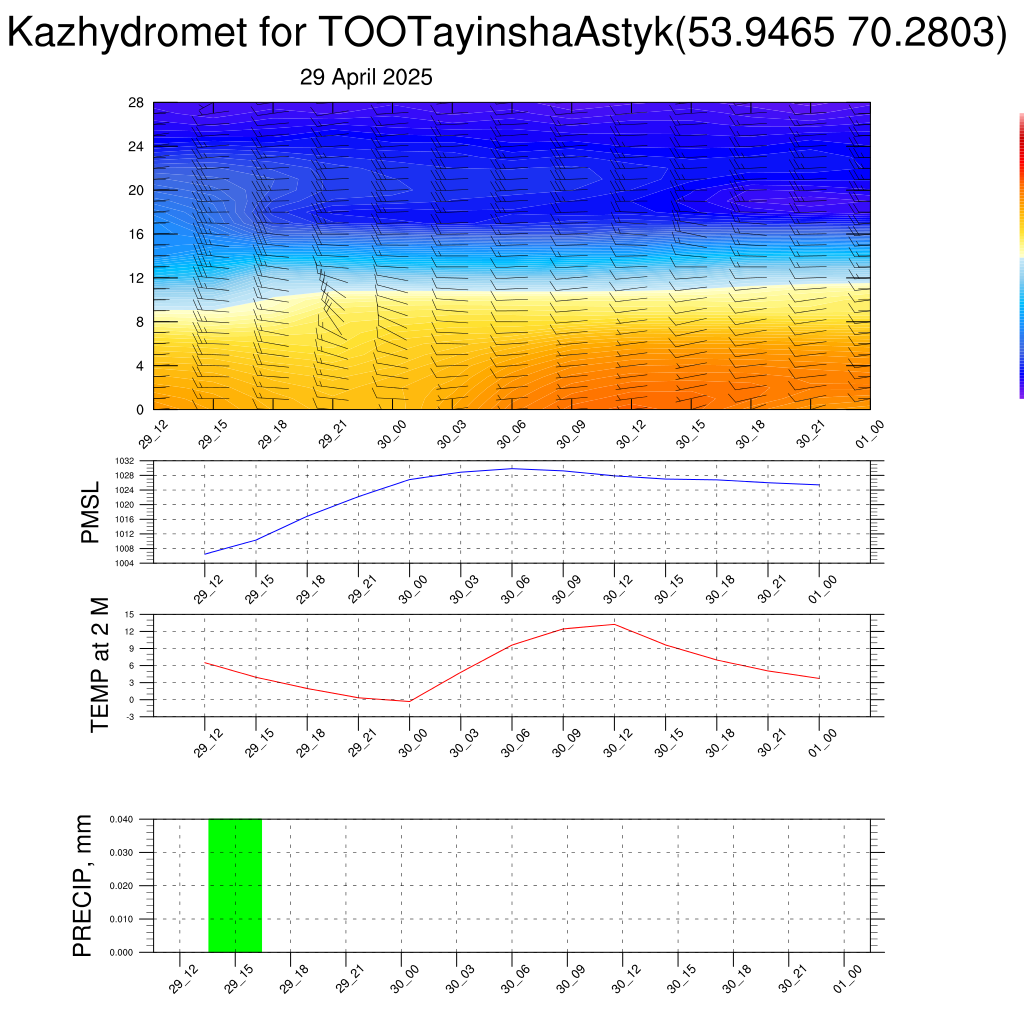Click the PMSL axis label
The height and width of the screenshot is (1024, 1024).
pos(90,512)
